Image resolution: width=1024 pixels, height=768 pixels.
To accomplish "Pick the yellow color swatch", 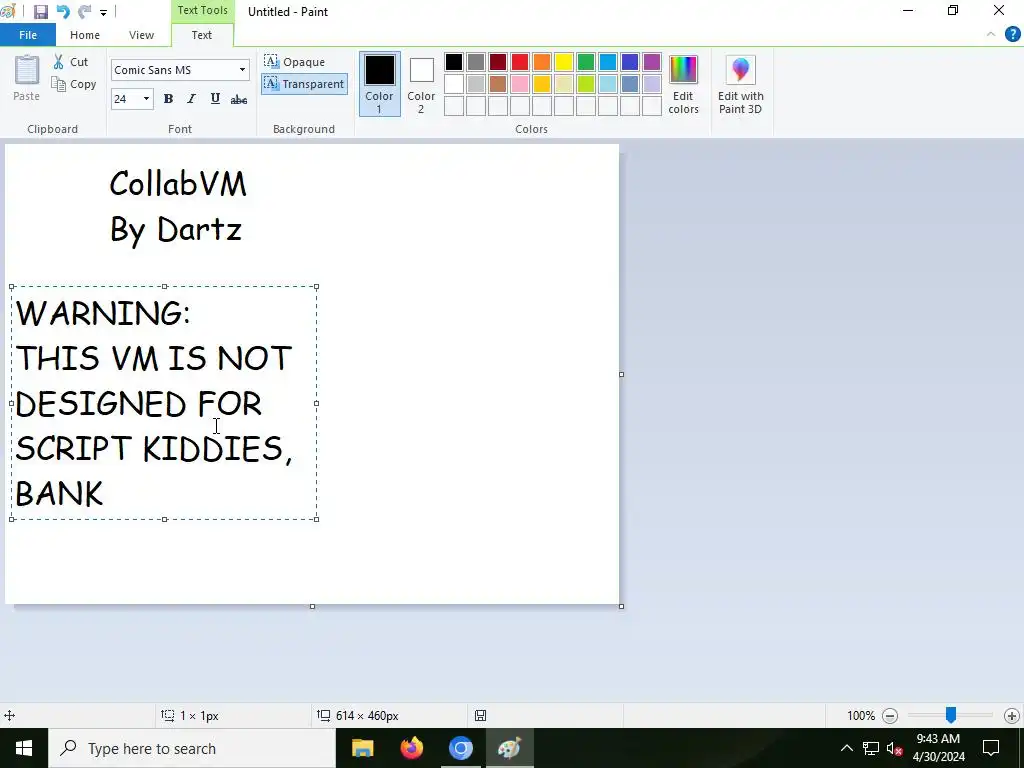I will (x=564, y=62).
